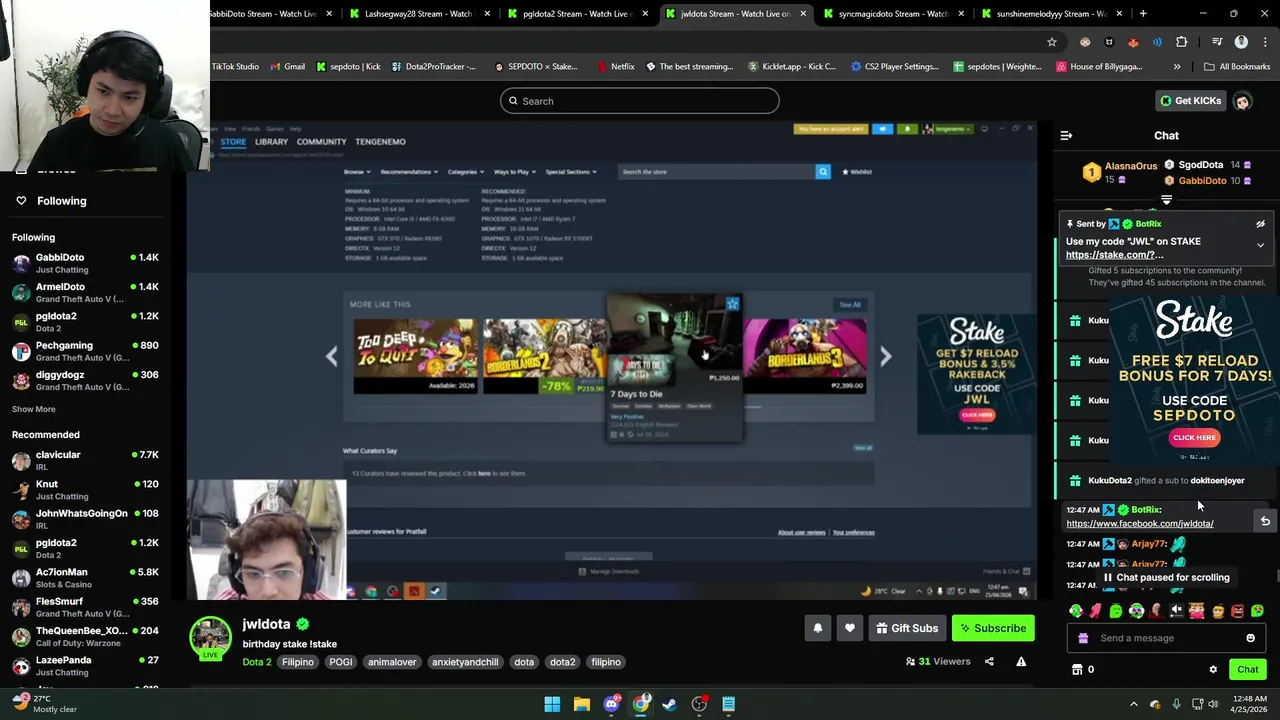Send message with Chat button
Viewport: 1280px width, 720px height.
pos(1247,670)
